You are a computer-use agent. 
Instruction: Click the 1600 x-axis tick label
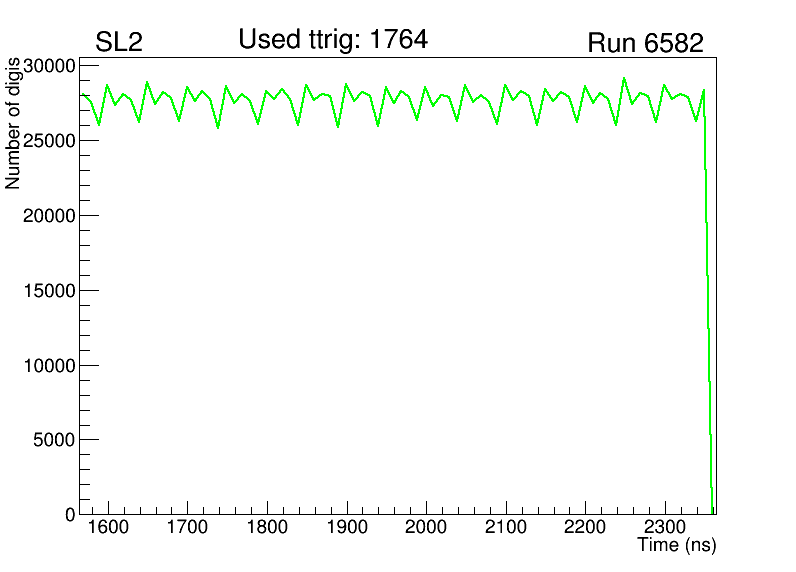point(107,528)
